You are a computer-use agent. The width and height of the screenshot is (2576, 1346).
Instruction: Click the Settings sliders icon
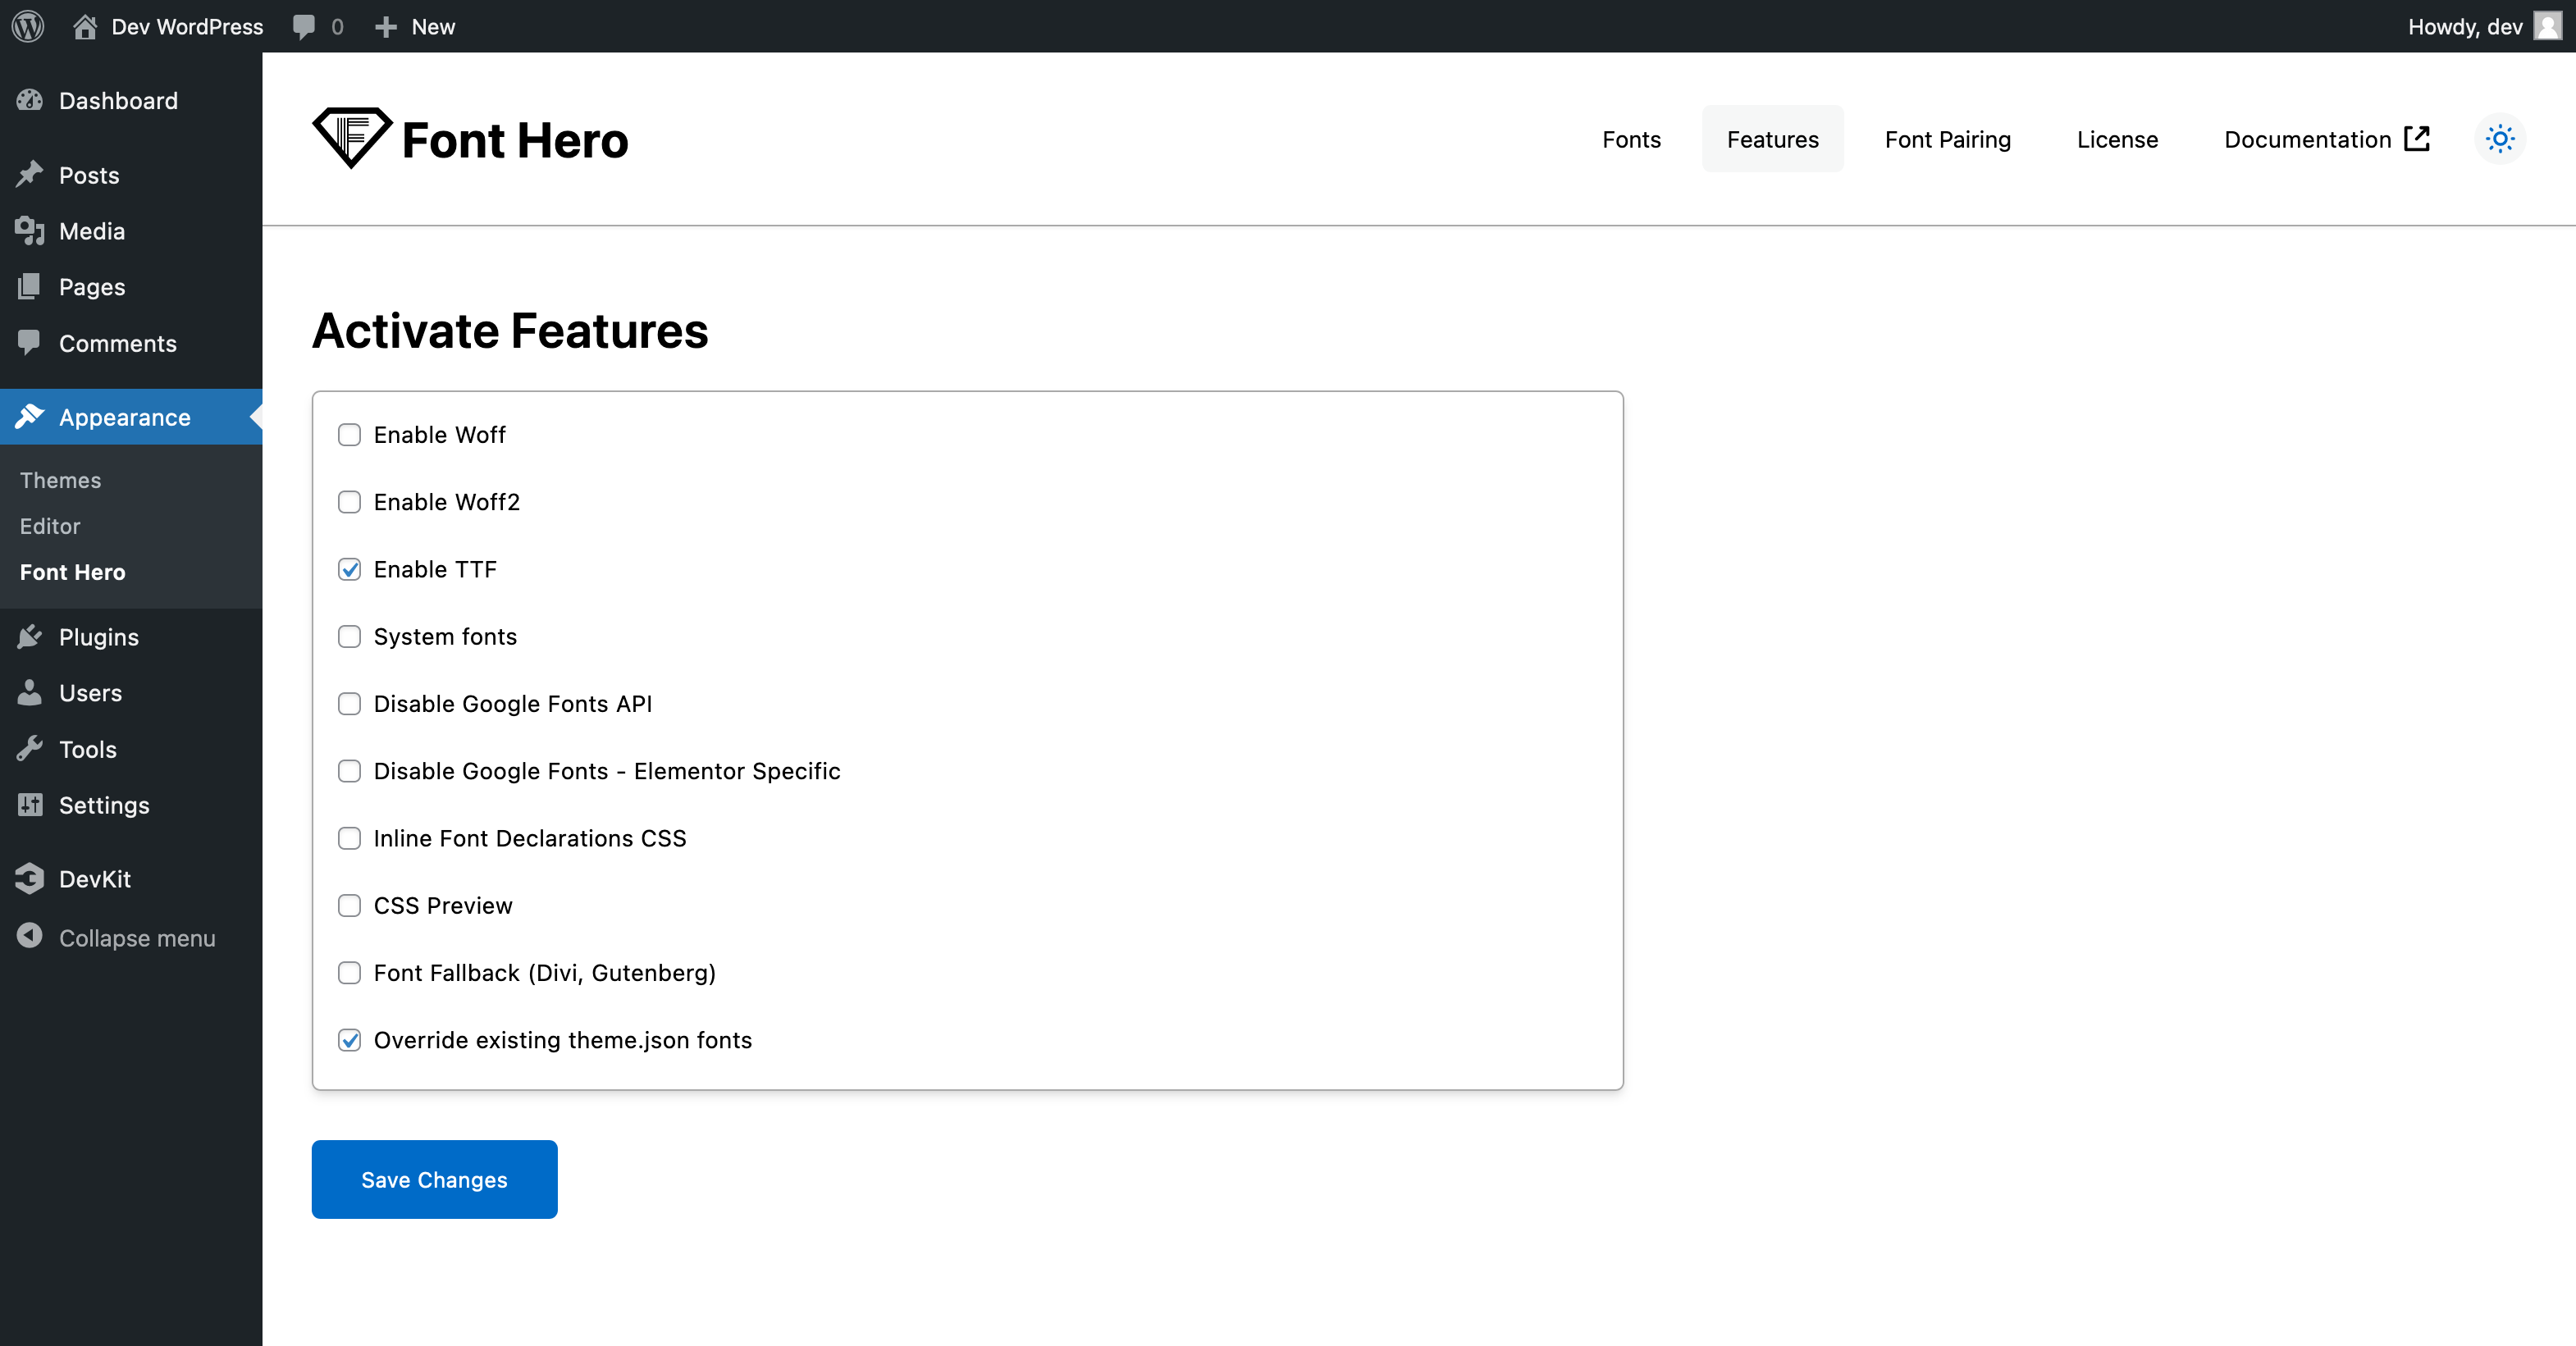[x=30, y=805]
